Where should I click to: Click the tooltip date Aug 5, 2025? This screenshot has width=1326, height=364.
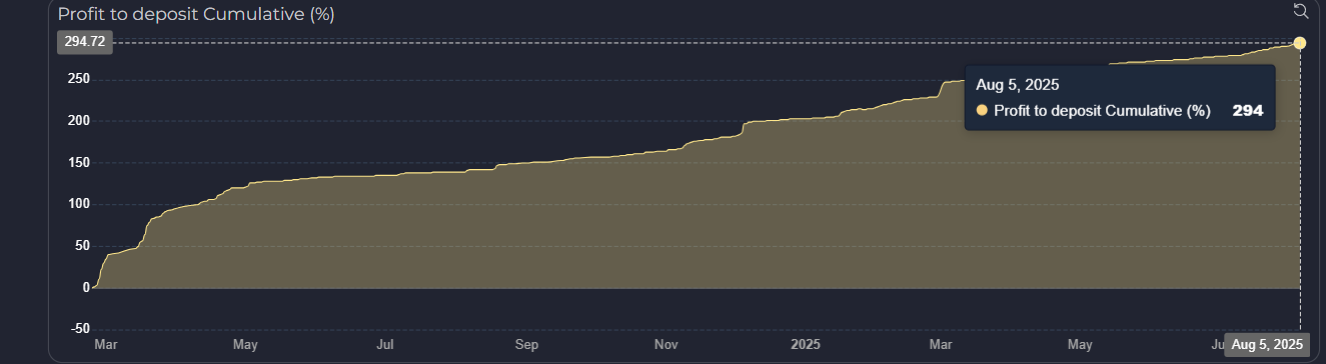click(1017, 85)
